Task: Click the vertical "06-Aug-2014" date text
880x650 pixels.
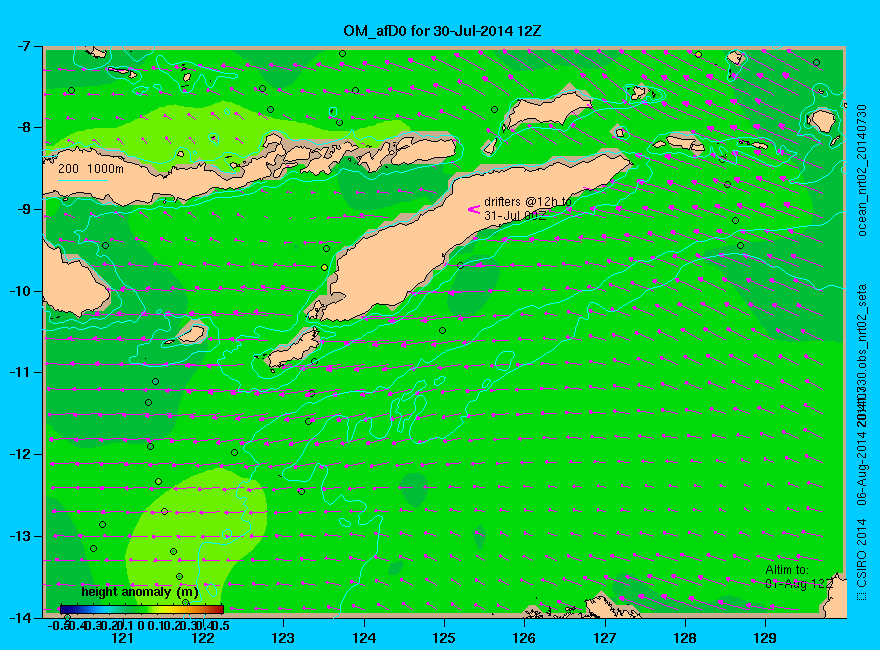Action: point(861,468)
